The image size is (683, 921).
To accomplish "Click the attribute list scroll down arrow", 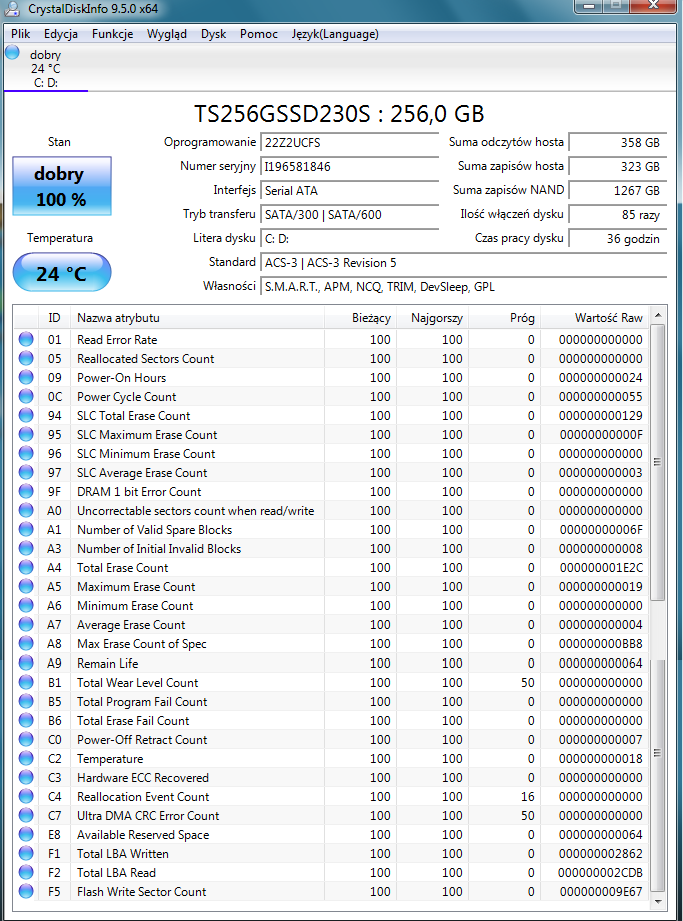I will click(658, 901).
